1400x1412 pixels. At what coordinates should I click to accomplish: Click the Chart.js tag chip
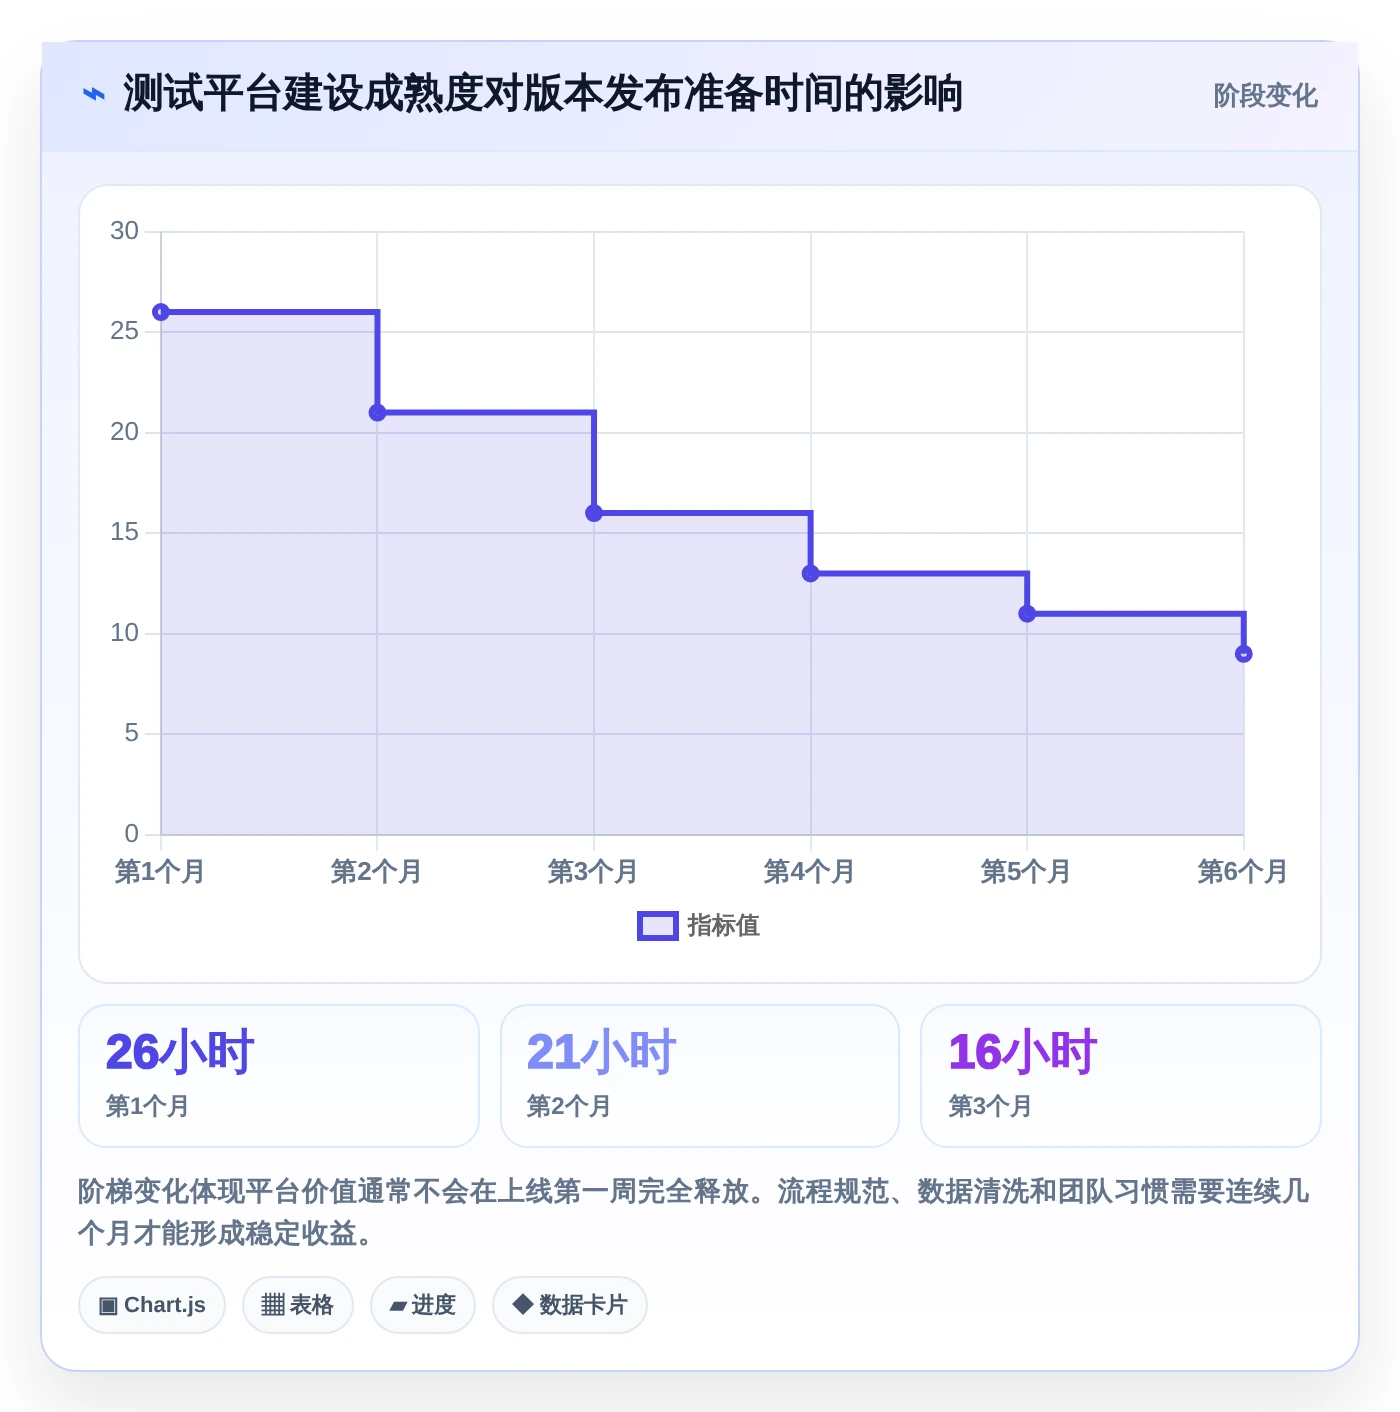tap(152, 1305)
